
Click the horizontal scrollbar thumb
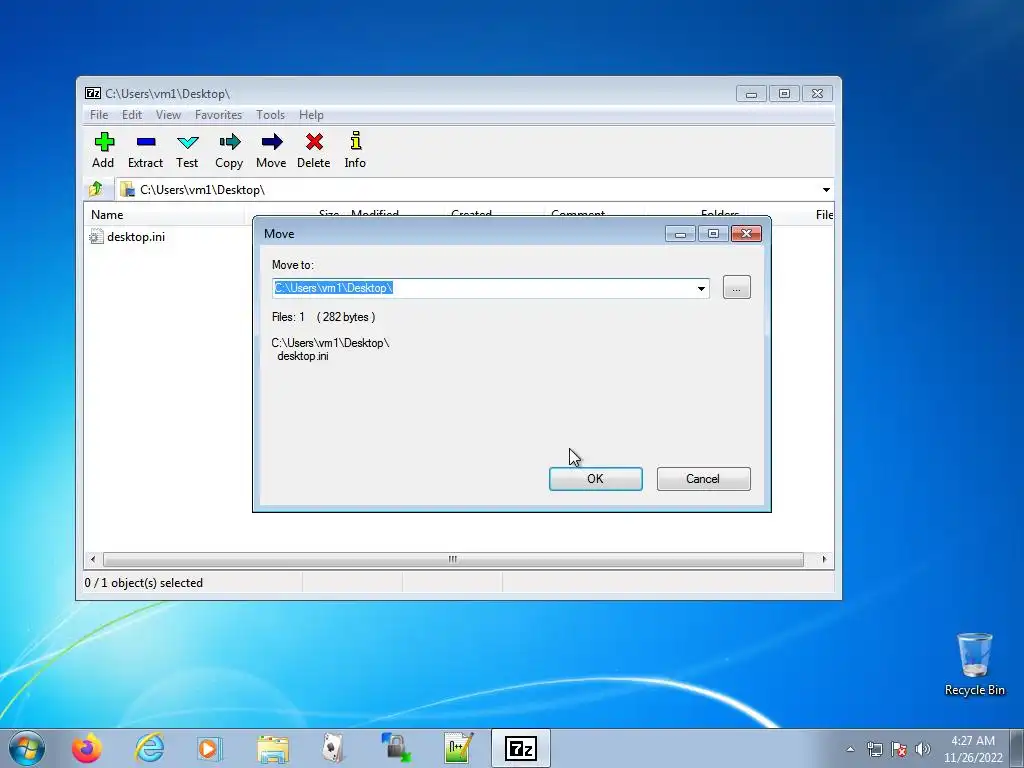tap(453, 560)
